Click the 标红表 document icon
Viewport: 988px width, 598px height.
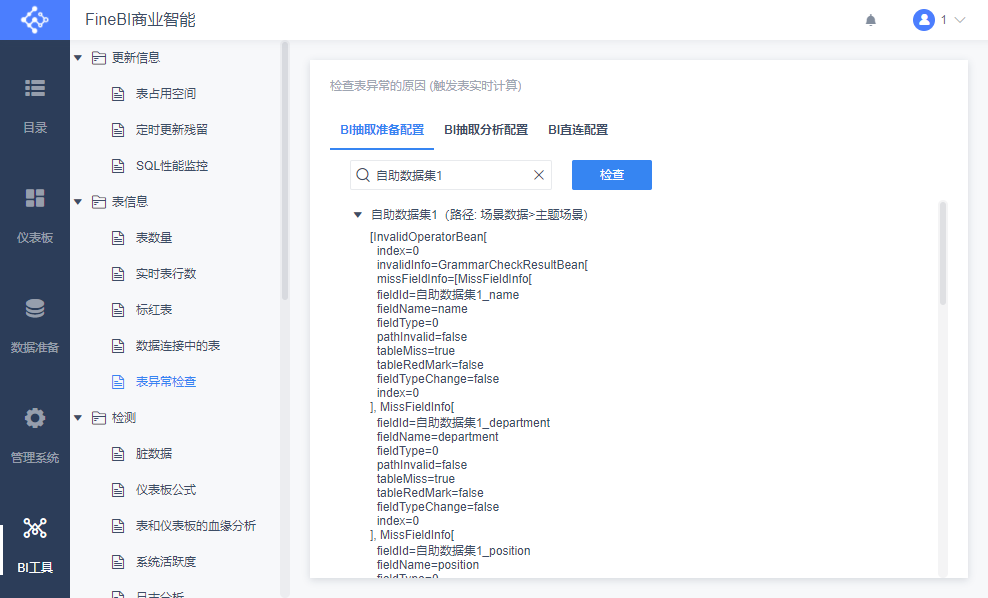point(118,309)
